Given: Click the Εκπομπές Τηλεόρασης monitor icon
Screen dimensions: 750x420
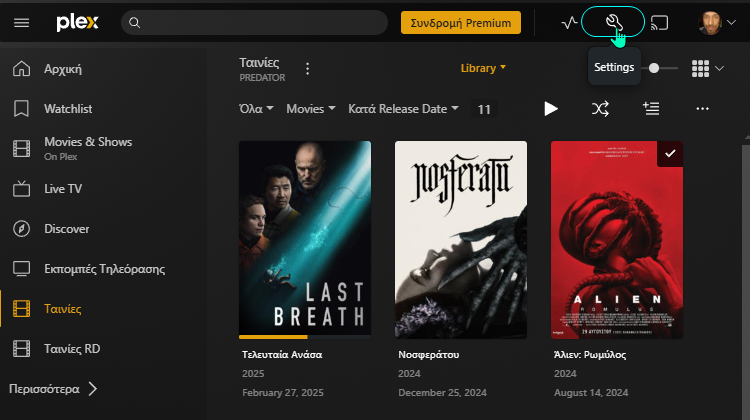Looking at the screenshot, I should tap(22, 269).
